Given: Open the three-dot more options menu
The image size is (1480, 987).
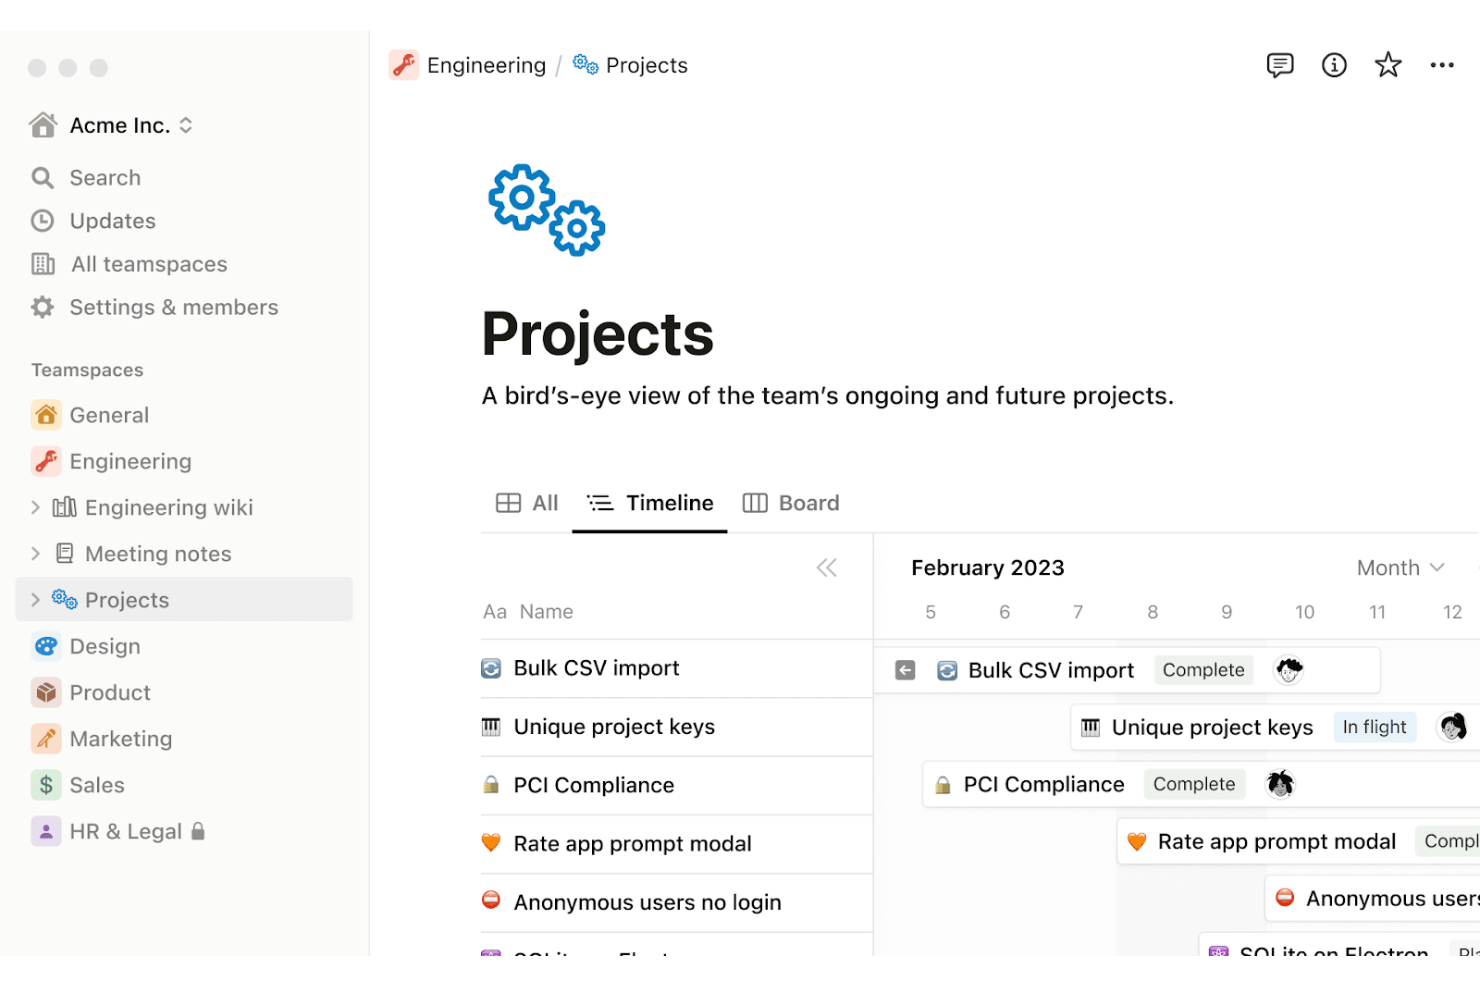Looking at the screenshot, I should [1441, 65].
